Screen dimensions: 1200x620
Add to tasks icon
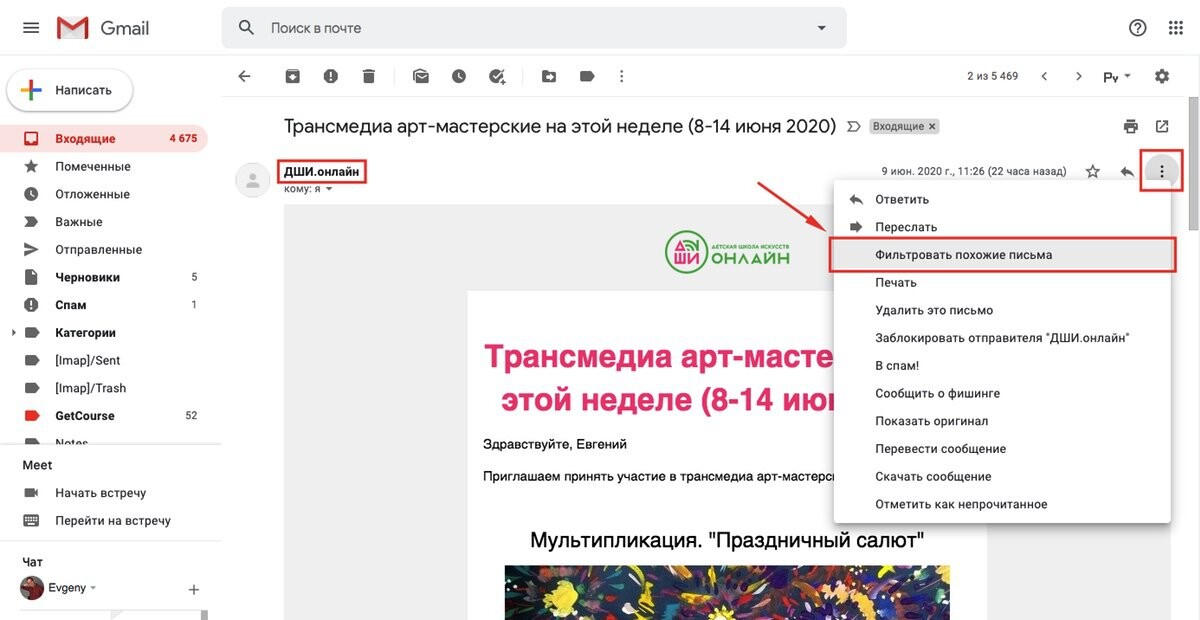point(497,76)
